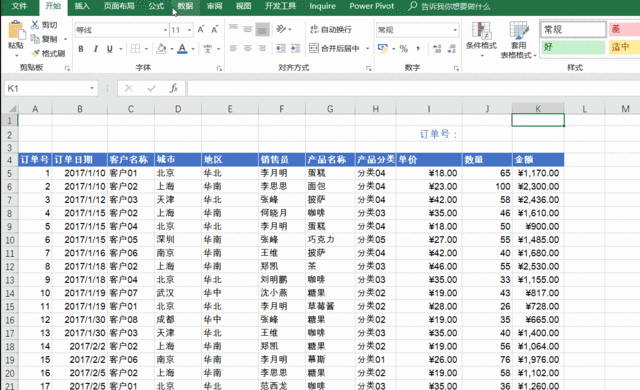The height and width of the screenshot is (390, 640).
Task: Select middle vertical alignment
Action: [248, 29]
